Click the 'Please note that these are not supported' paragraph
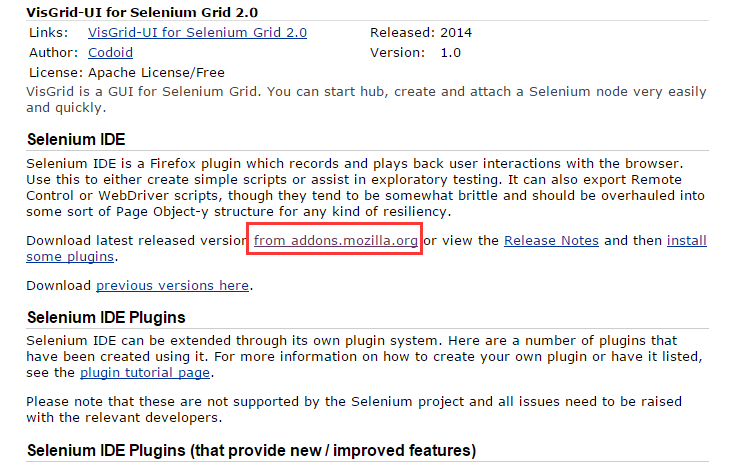The image size is (737, 466). tap(354, 409)
